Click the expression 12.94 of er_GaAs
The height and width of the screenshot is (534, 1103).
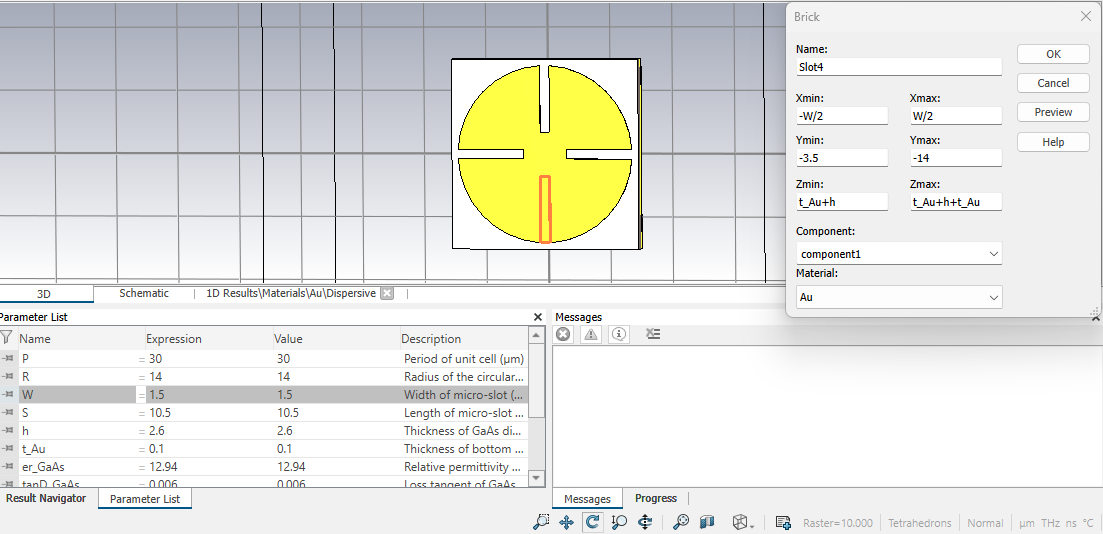[x=162, y=466]
